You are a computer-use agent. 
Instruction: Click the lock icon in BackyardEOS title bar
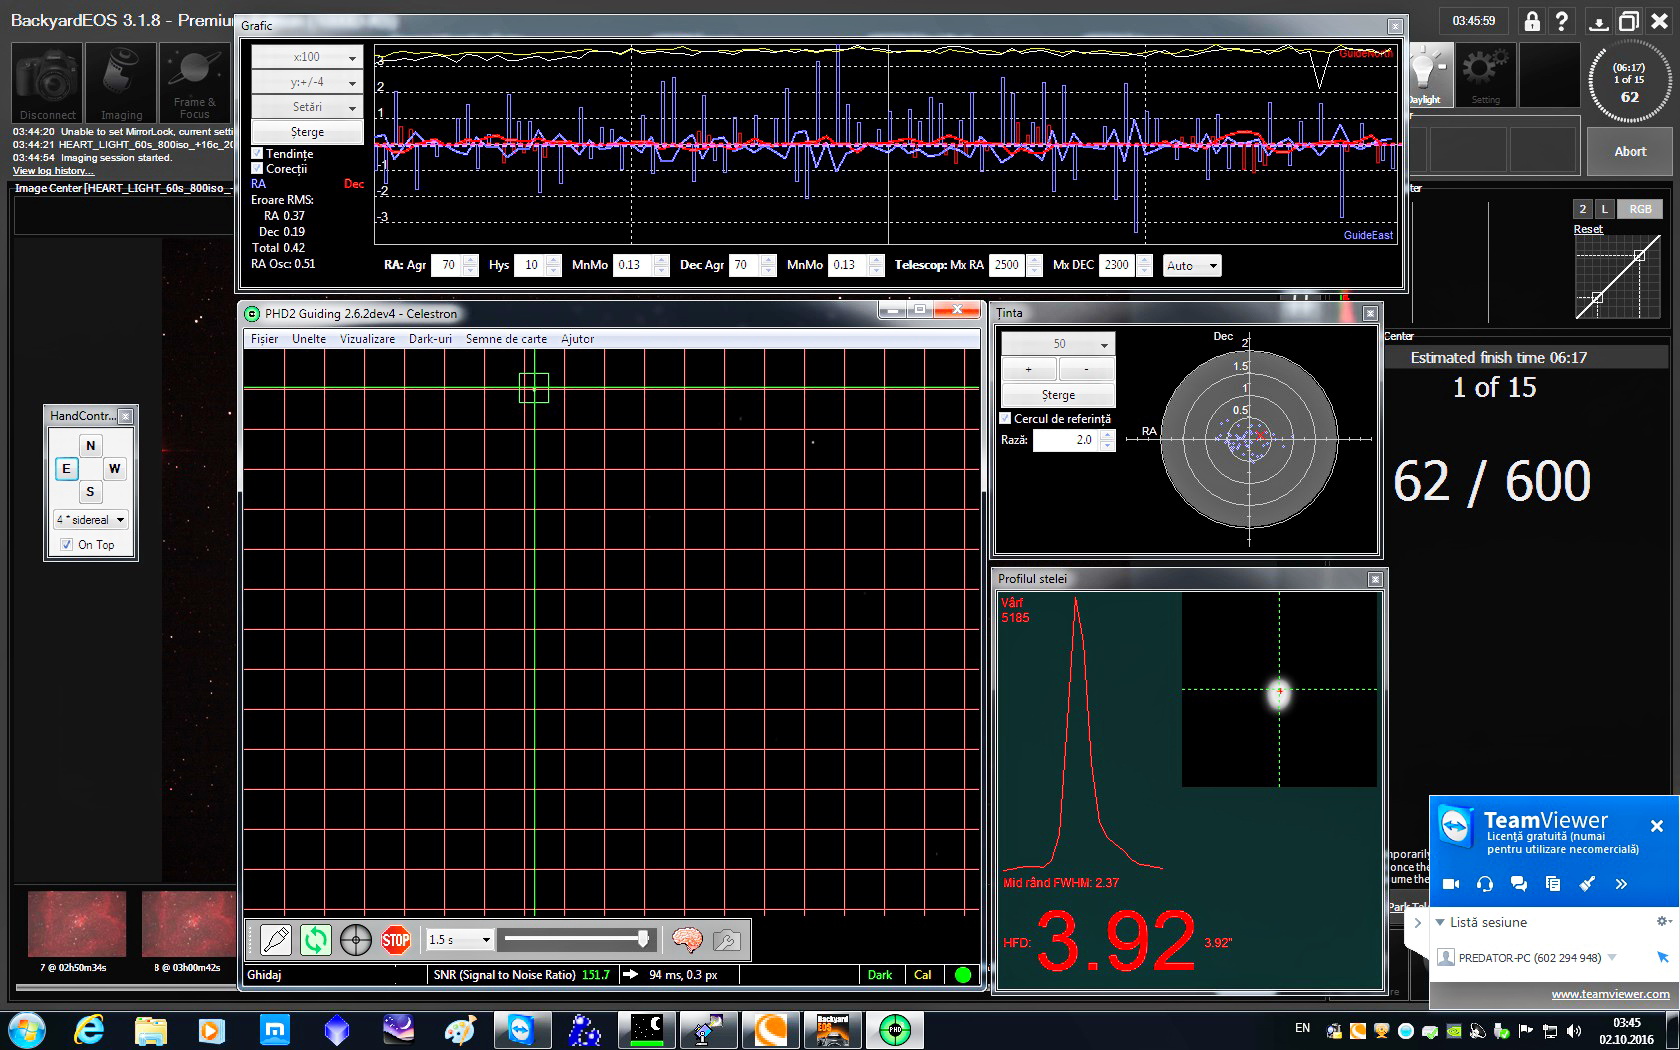pyautogui.click(x=1531, y=21)
